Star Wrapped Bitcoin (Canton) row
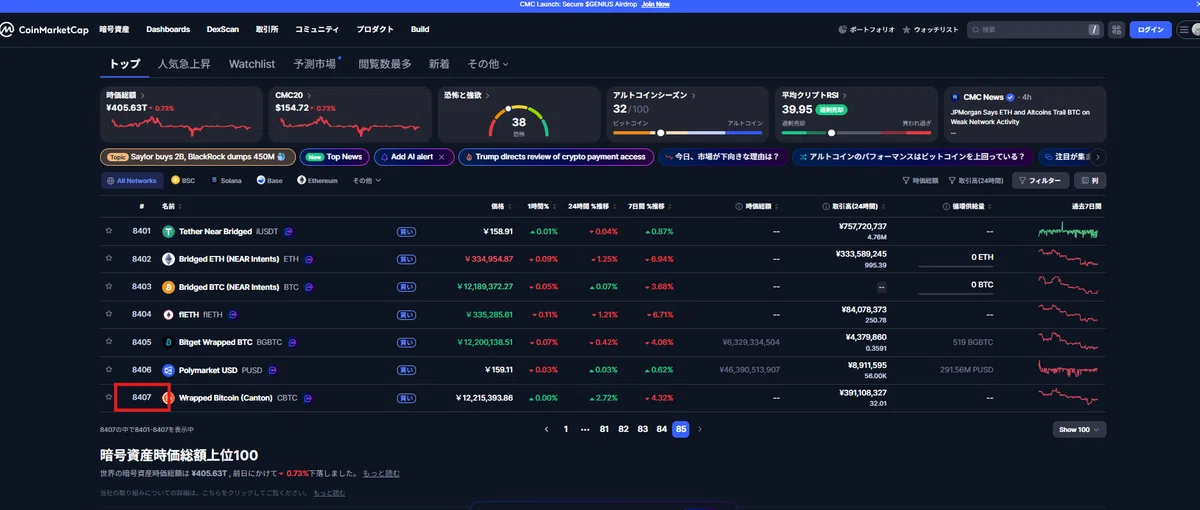Image resolution: width=1200 pixels, height=510 pixels. 109,397
